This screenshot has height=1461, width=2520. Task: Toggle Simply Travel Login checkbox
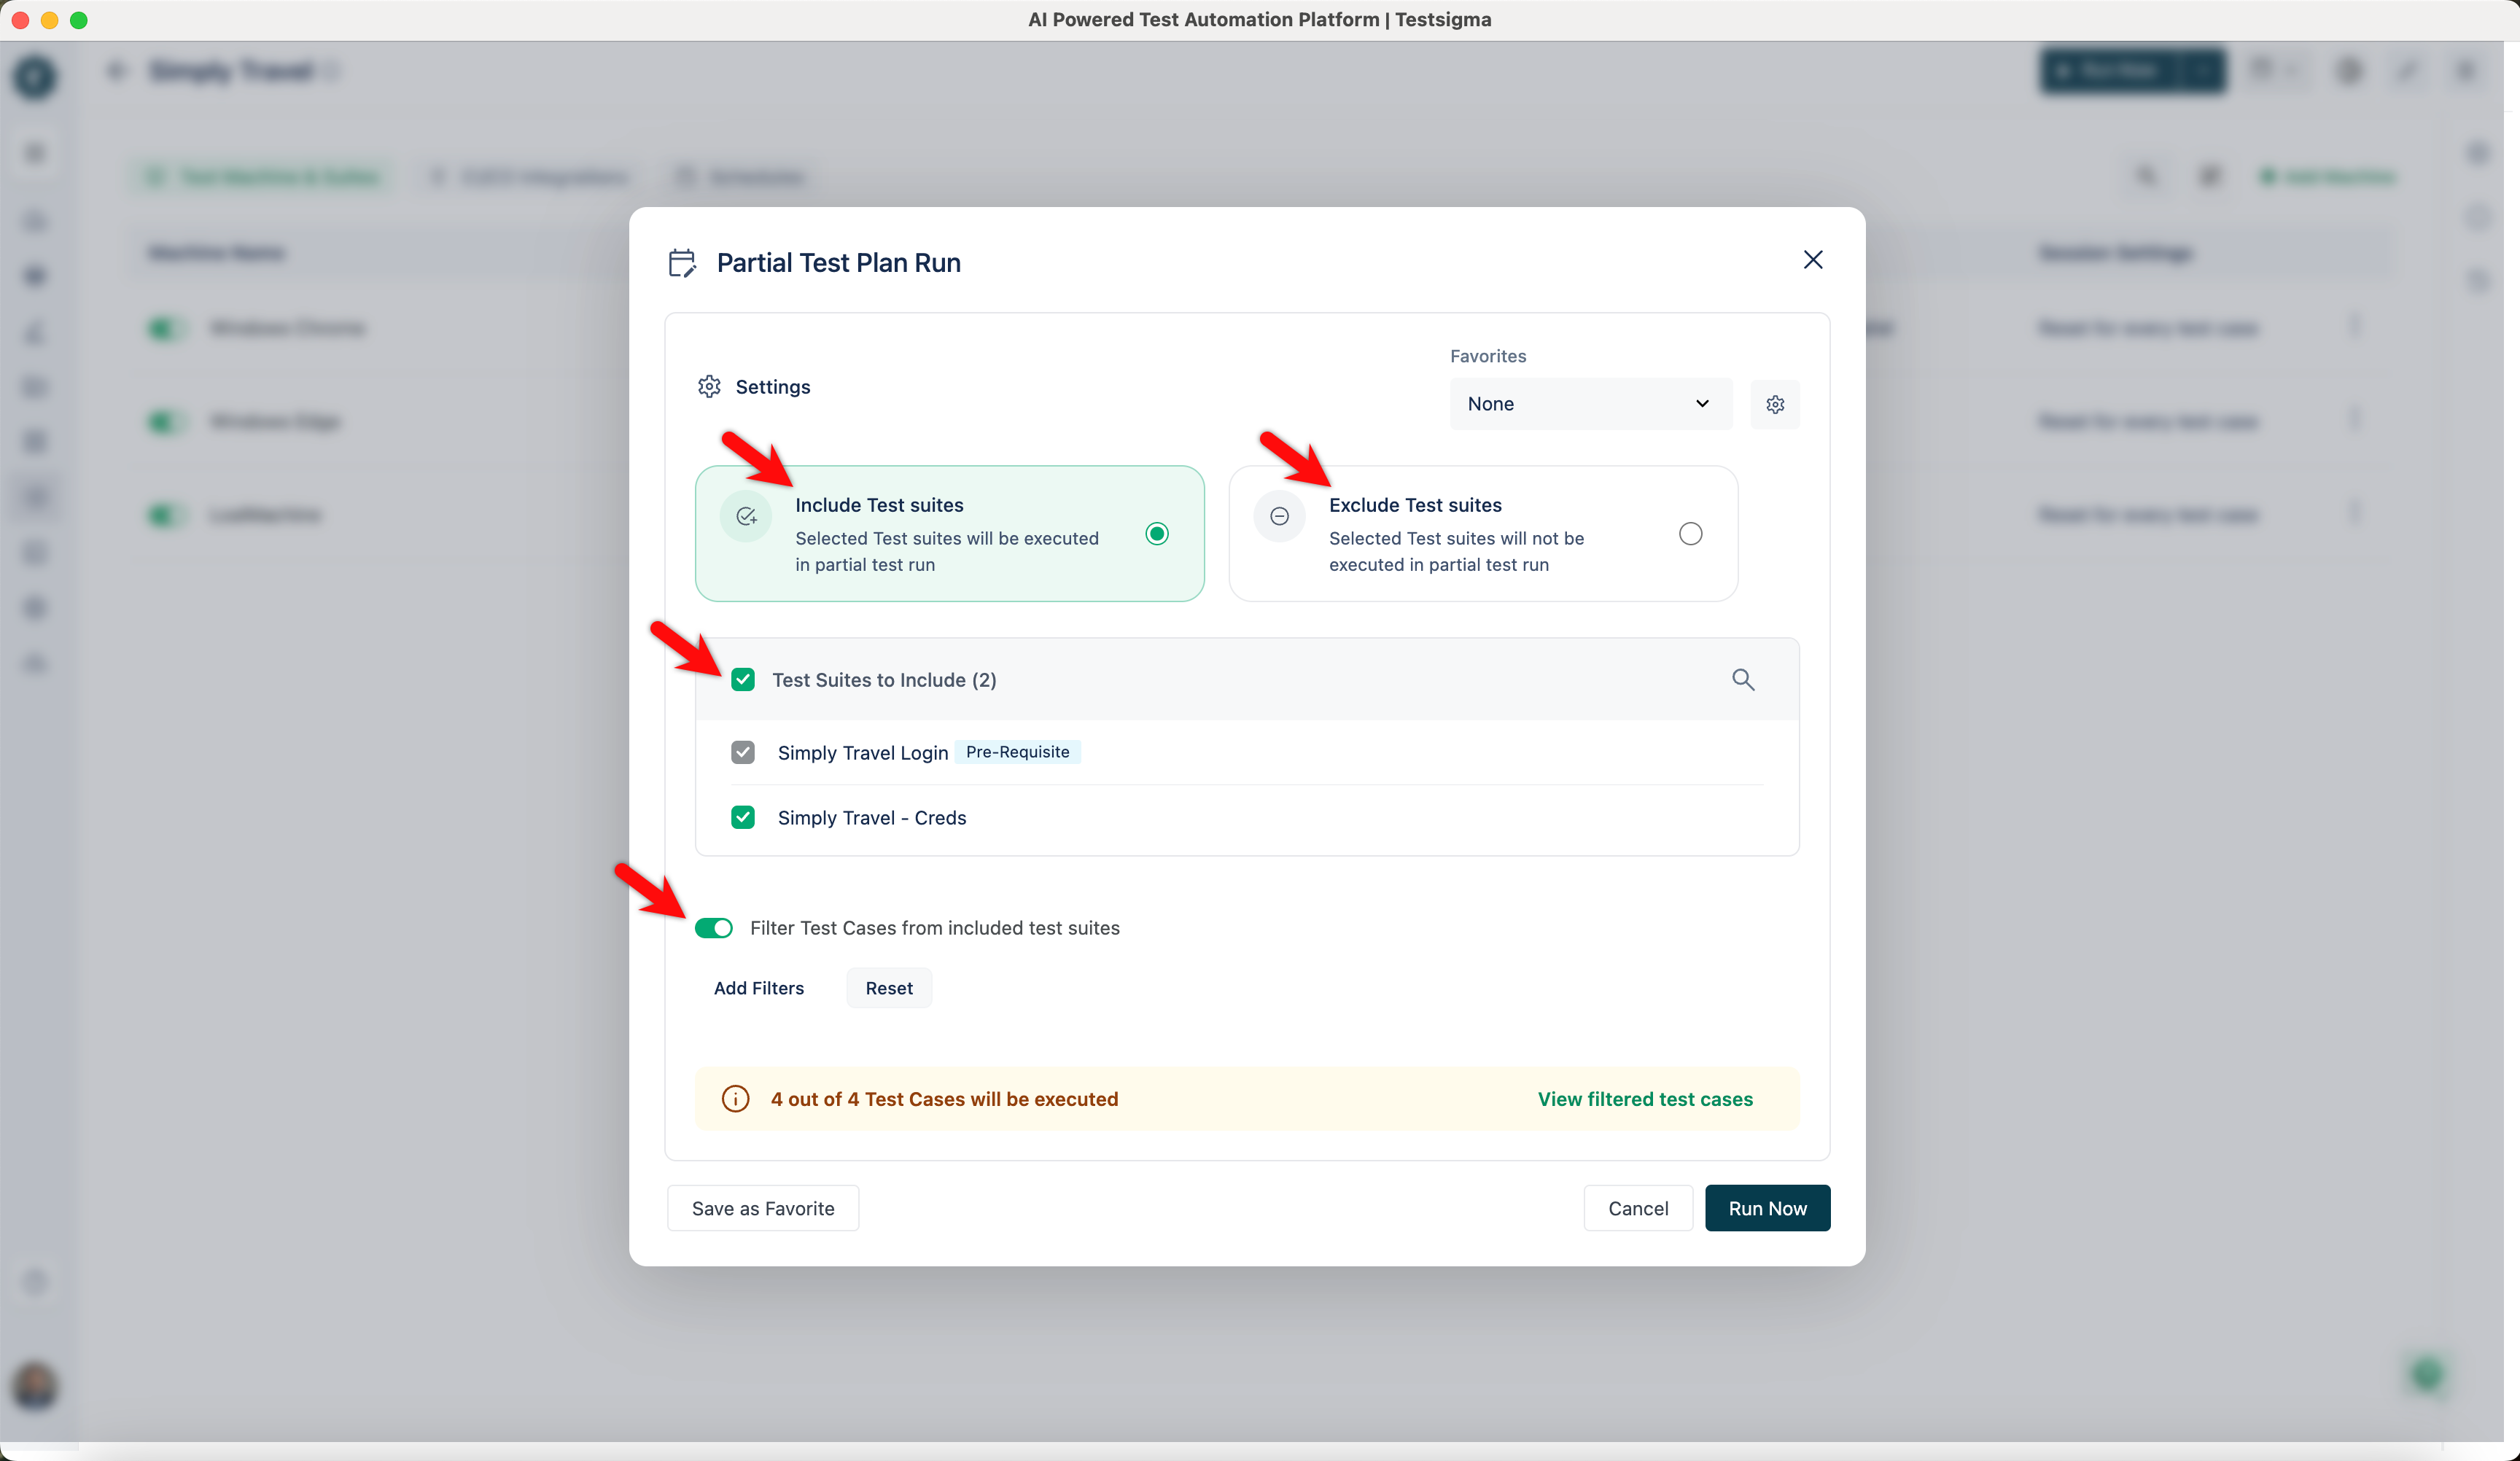pyautogui.click(x=742, y=752)
